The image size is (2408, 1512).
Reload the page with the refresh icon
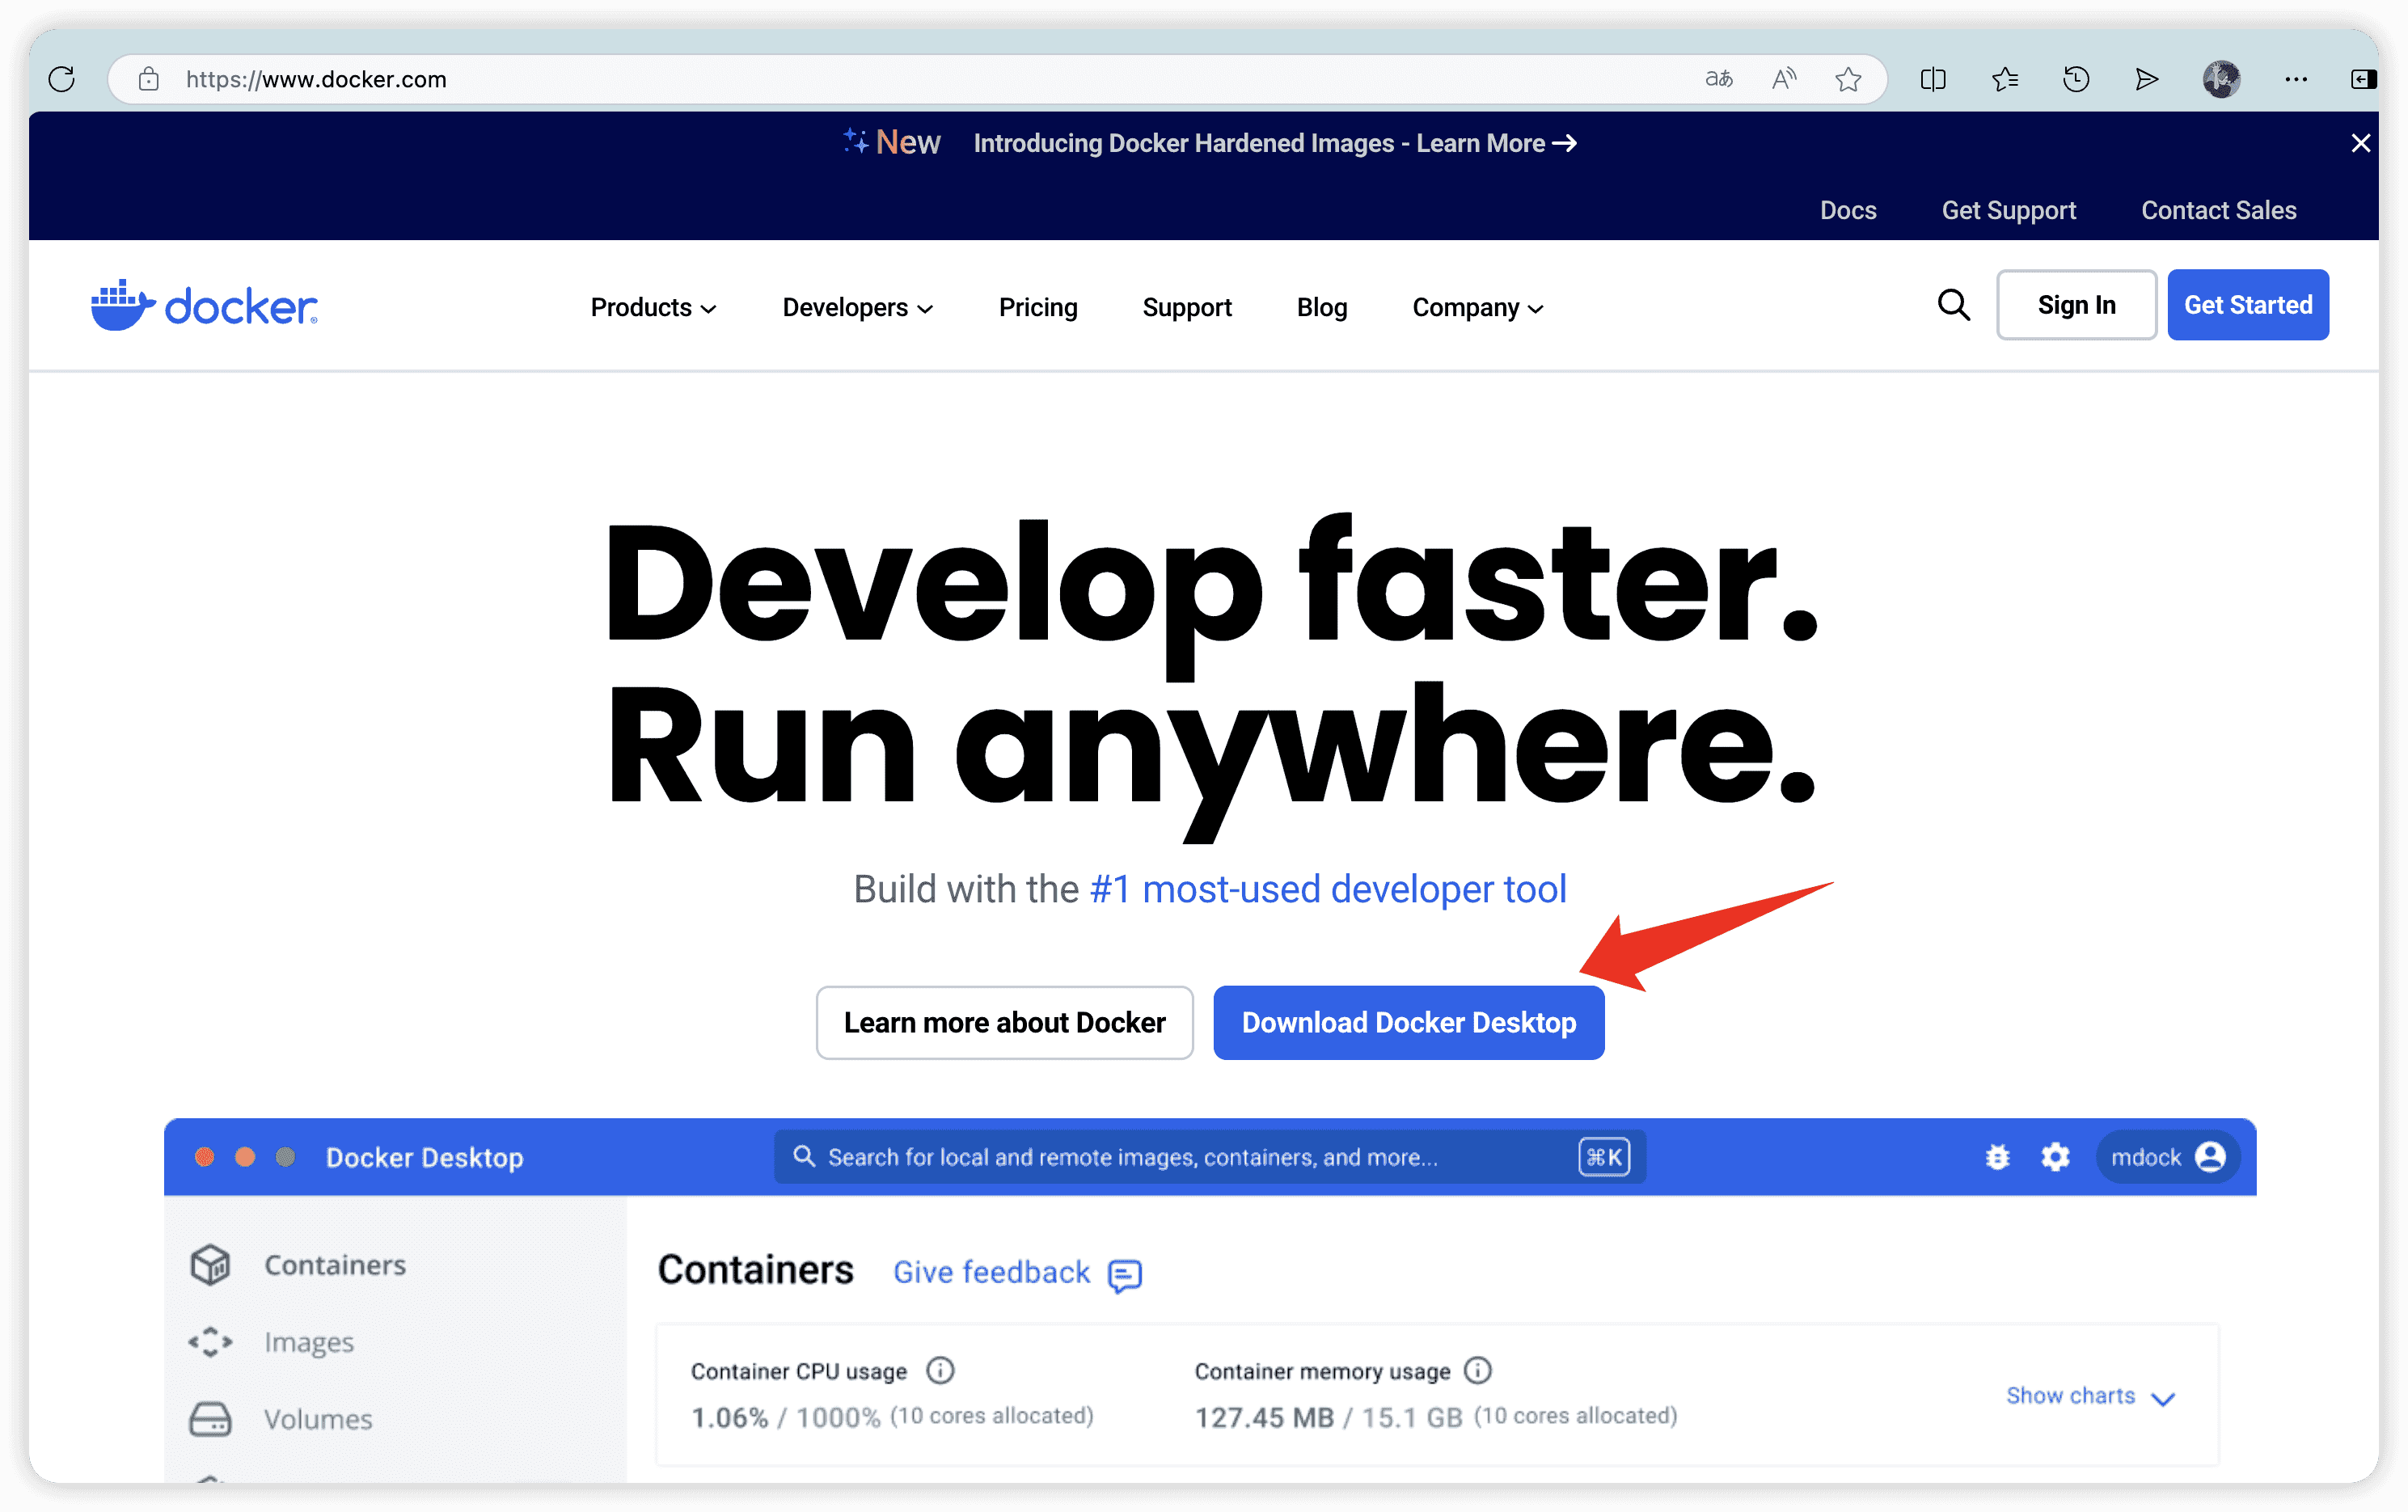click(x=62, y=79)
